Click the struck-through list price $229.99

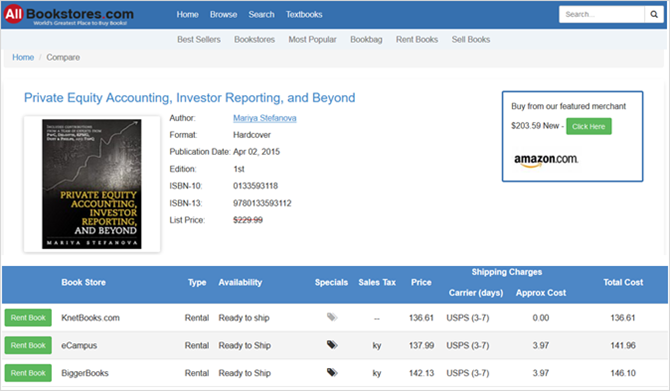[248, 220]
